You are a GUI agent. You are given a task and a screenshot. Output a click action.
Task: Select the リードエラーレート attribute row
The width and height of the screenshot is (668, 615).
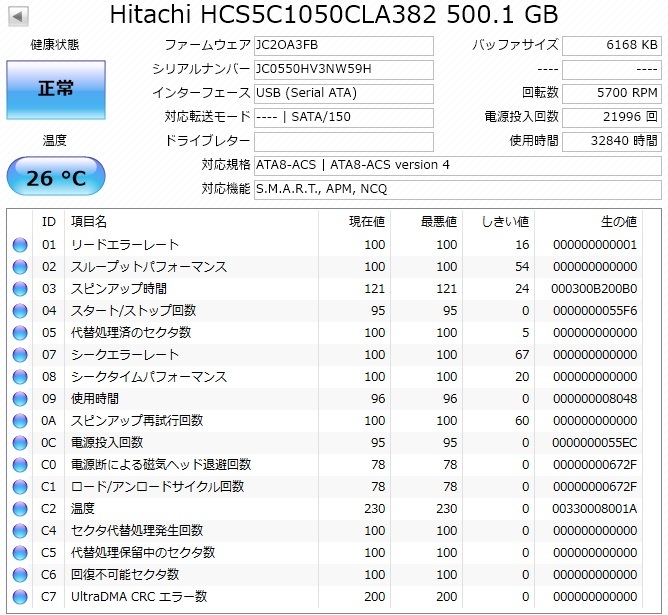click(327, 245)
